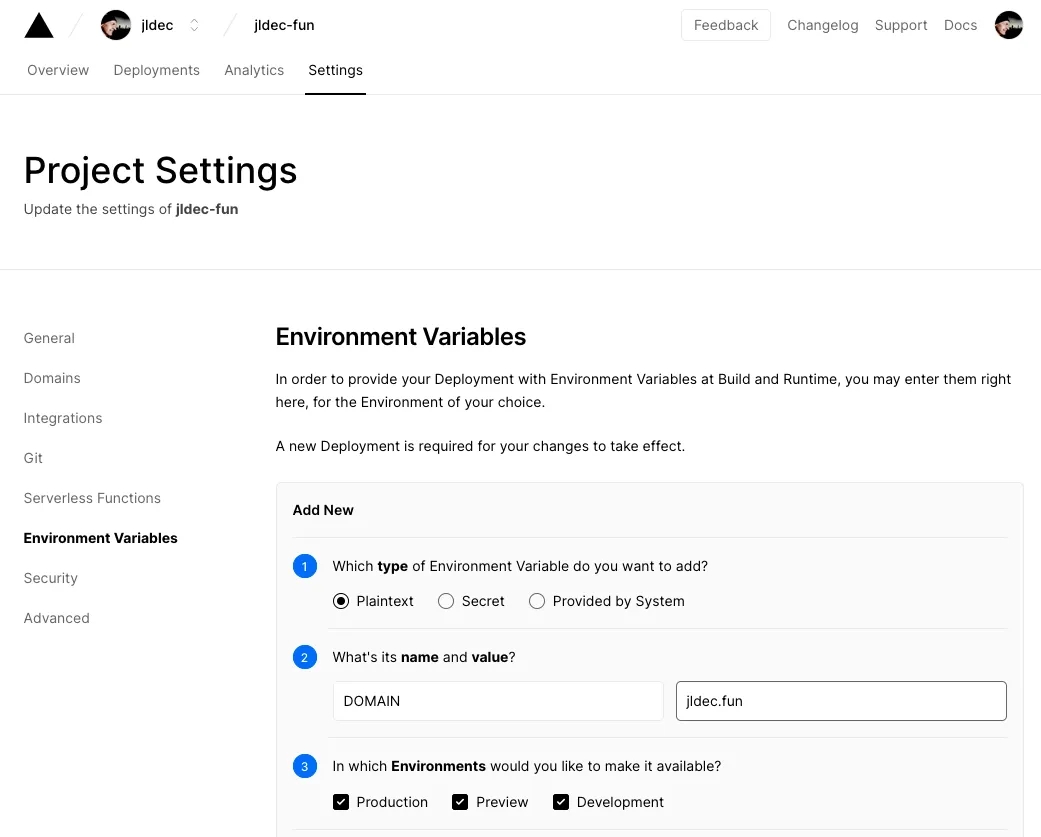Screen dimensions: 1041x837
Task: Click the blue step 3 badge
Action: 305,766
